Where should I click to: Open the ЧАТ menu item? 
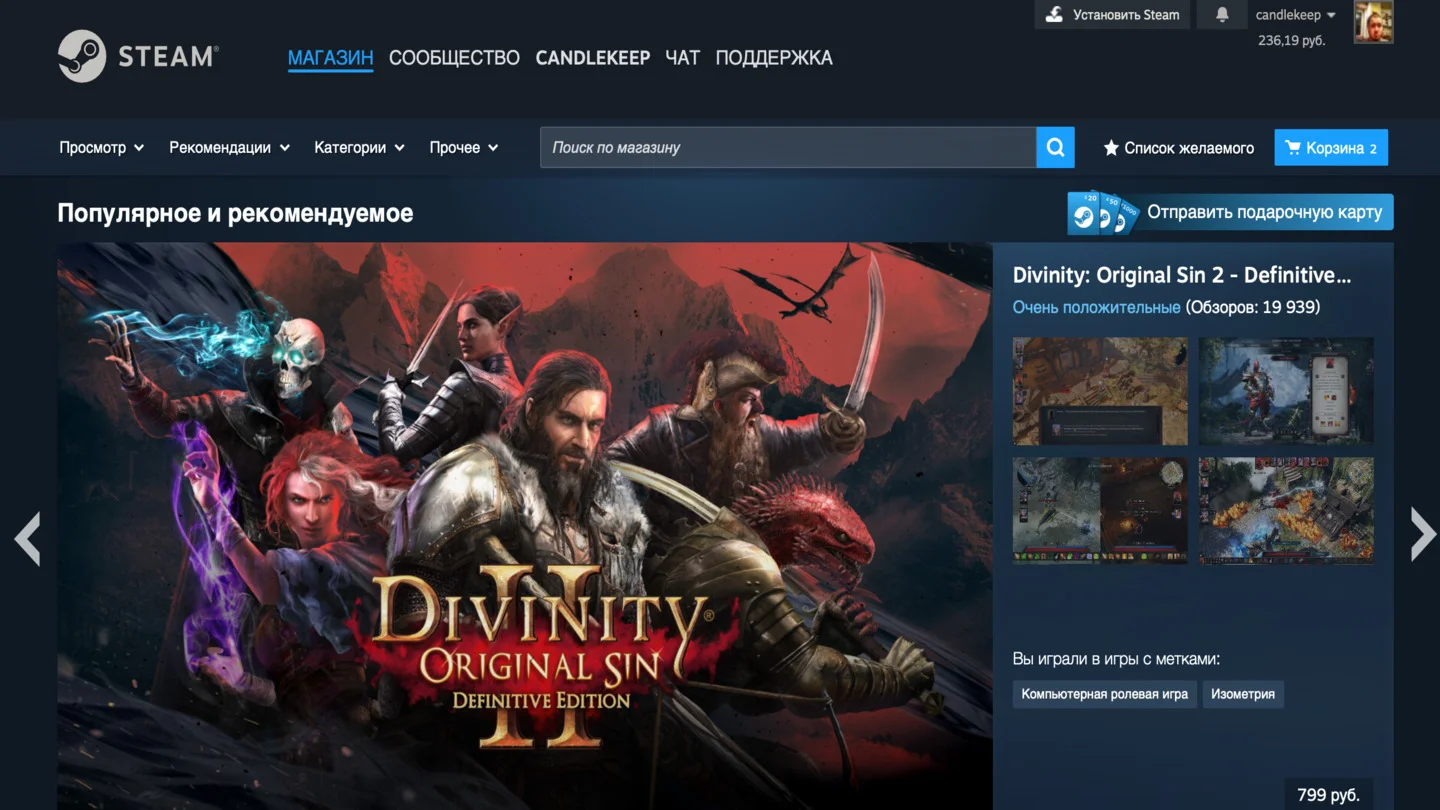coord(682,58)
